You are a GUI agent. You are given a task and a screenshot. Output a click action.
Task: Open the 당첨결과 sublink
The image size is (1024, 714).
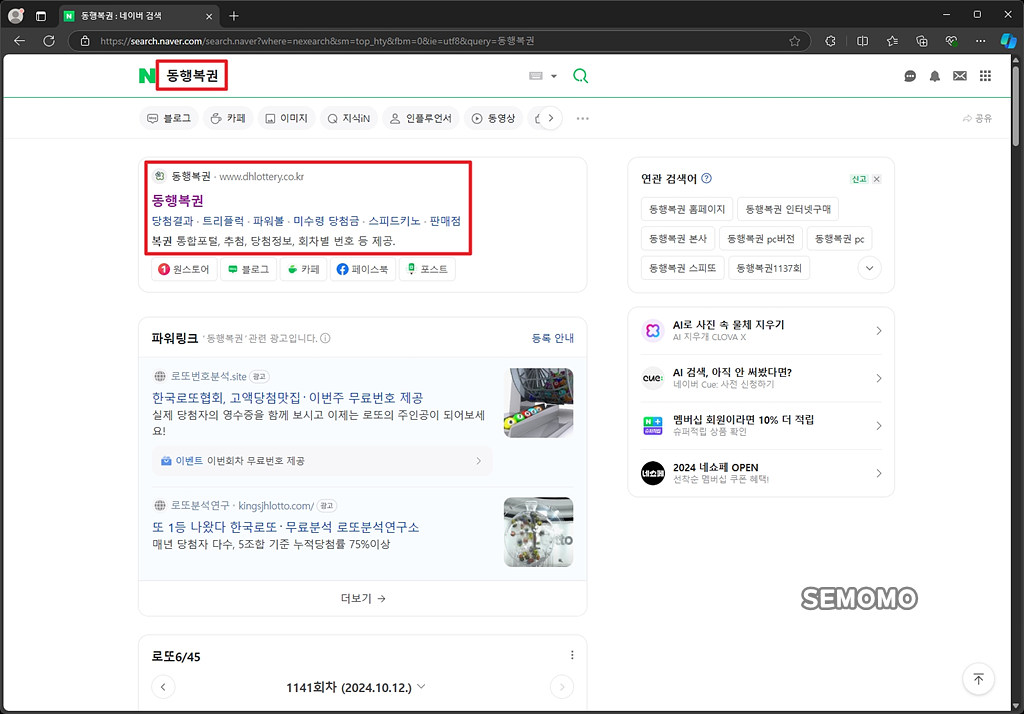click(172, 221)
